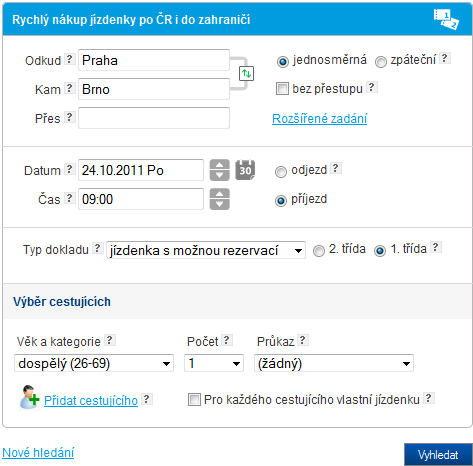Click the add passenger person icon
Viewport: 473px width, 466px height.
click(30, 397)
